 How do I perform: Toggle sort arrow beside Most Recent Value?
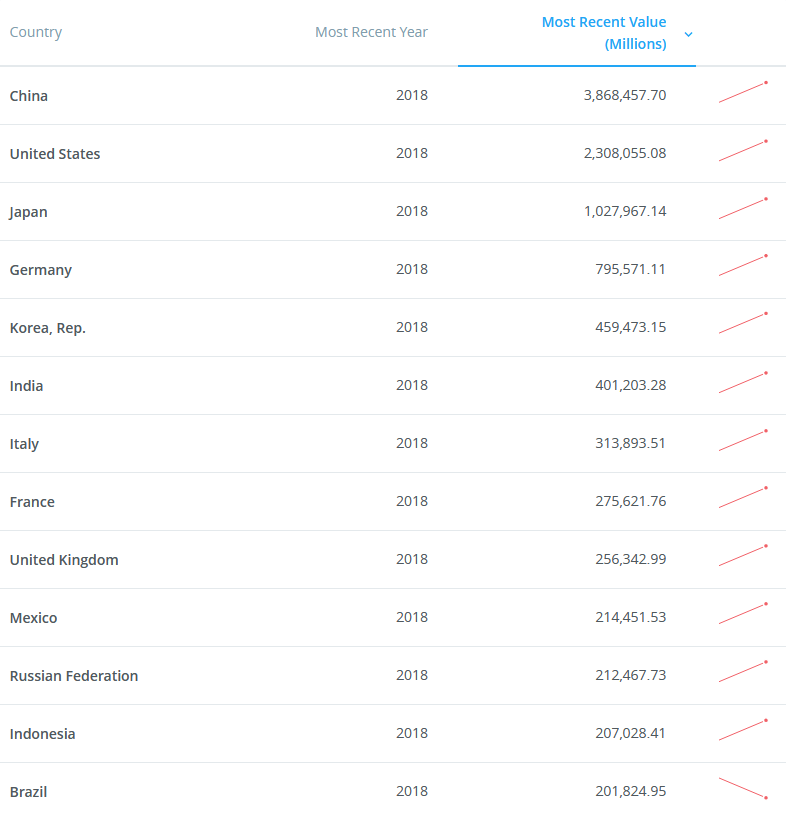(x=688, y=34)
